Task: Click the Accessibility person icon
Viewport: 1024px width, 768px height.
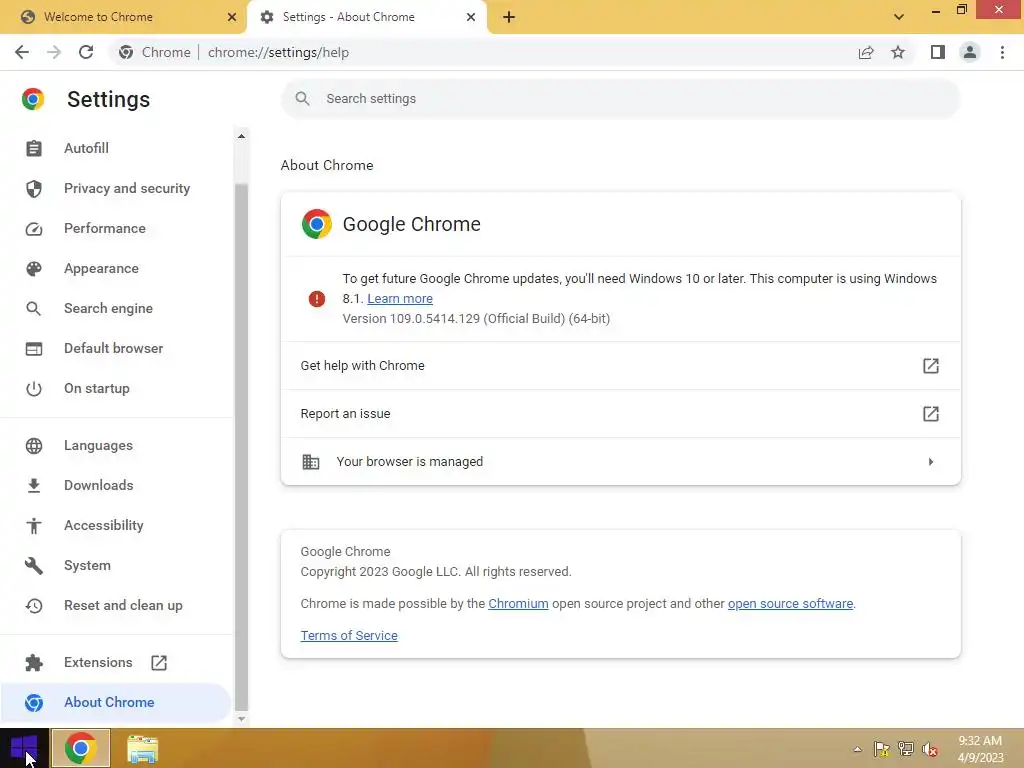Action: 34,526
